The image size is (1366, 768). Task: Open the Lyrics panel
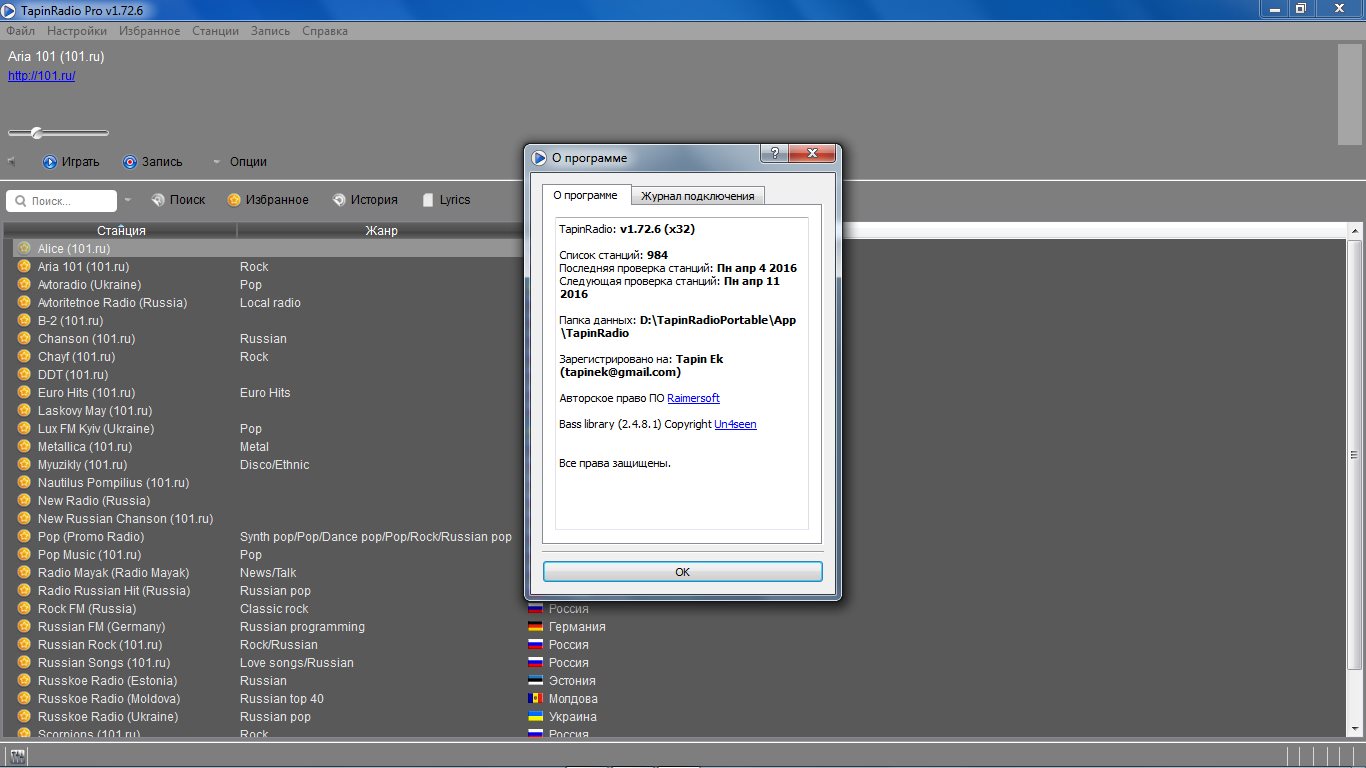(x=429, y=200)
